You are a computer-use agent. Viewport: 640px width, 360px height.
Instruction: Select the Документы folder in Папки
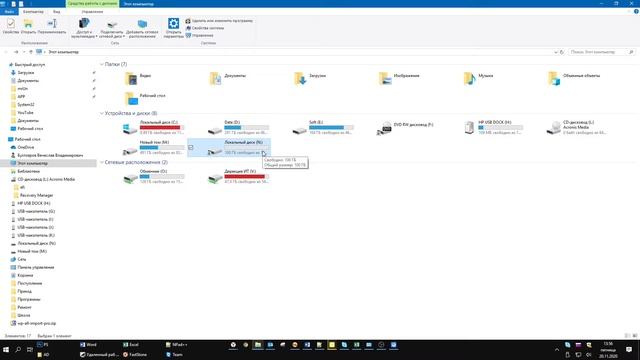point(215,78)
